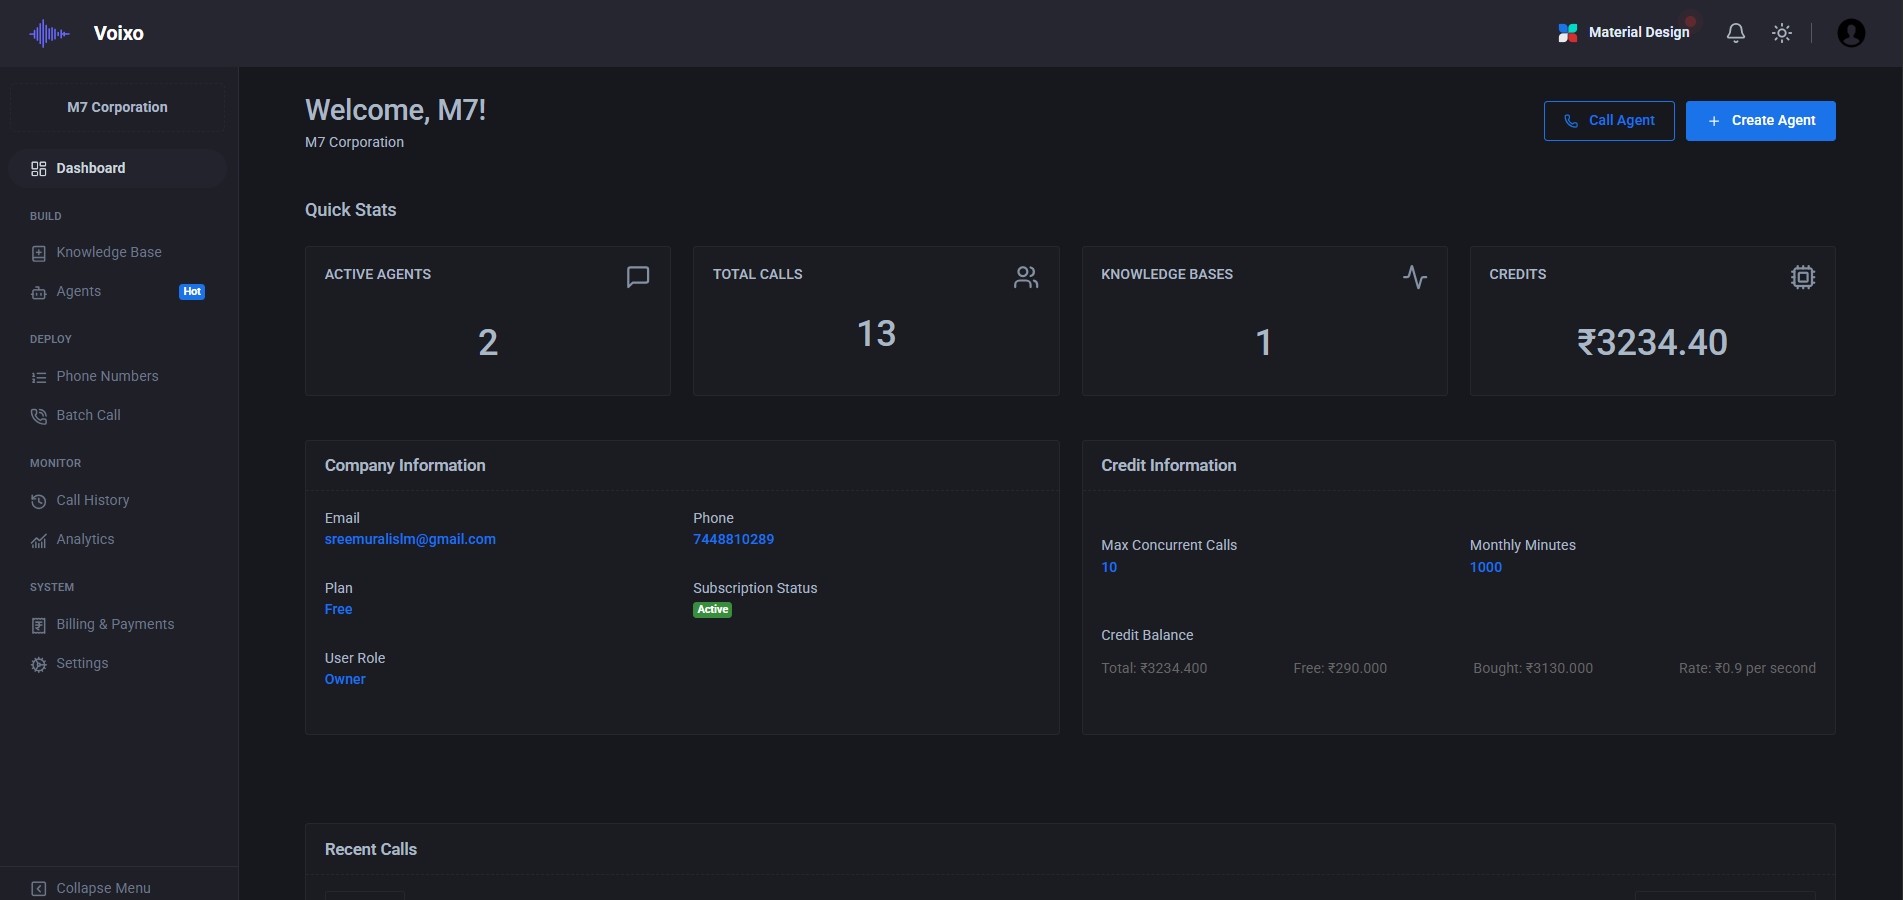The image size is (1903, 900).
Task: Click the Create Agent button
Action: [x=1760, y=120]
